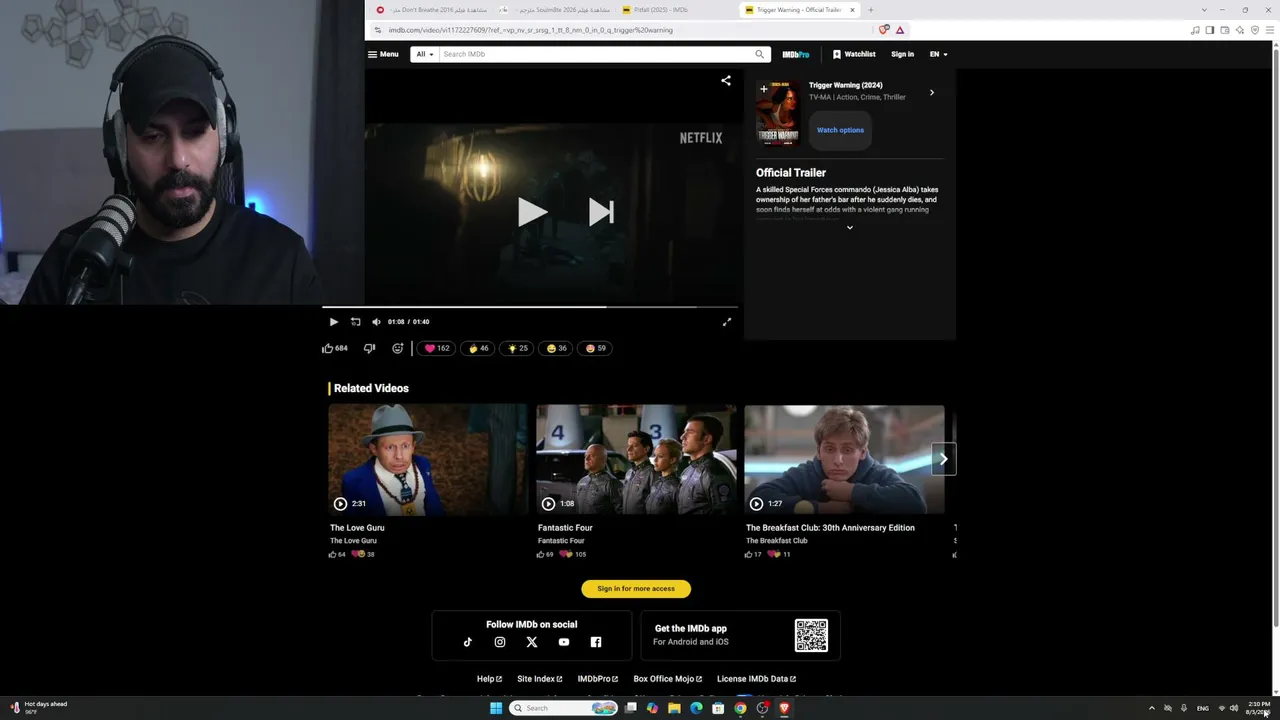Show hidden system tray icons
This screenshot has width=1280, height=720.
point(1151,708)
